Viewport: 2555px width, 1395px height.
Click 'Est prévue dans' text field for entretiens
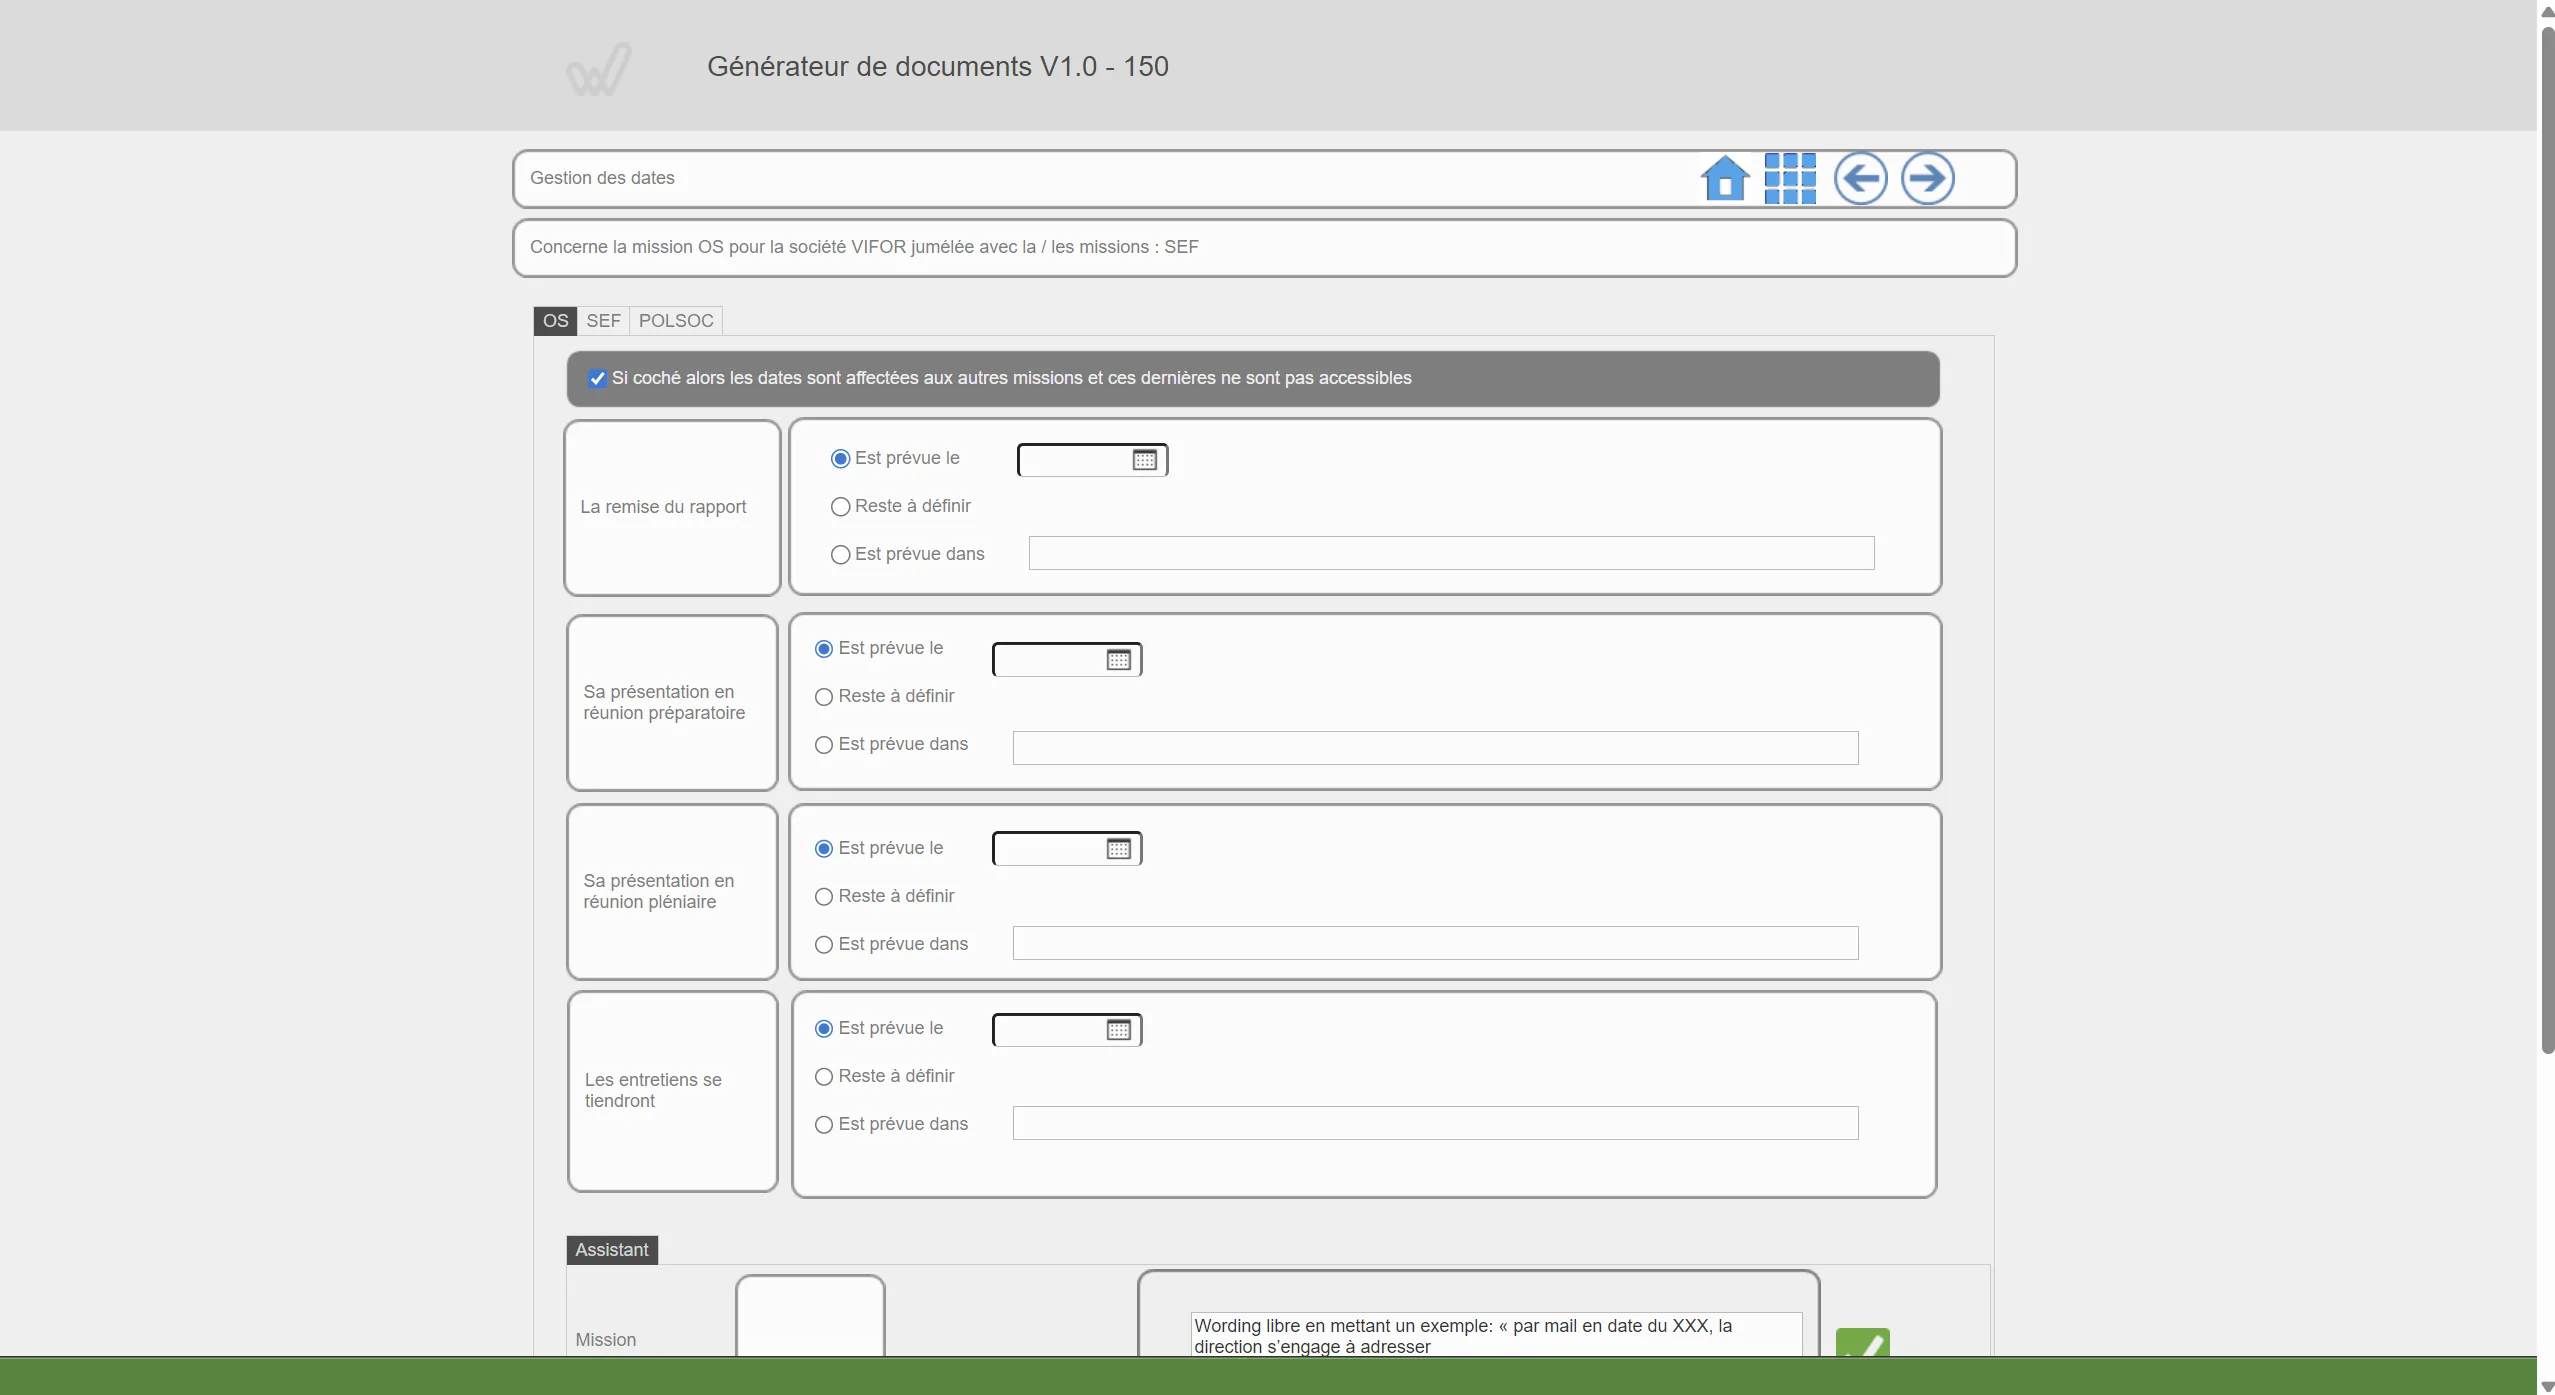click(1435, 1123)
